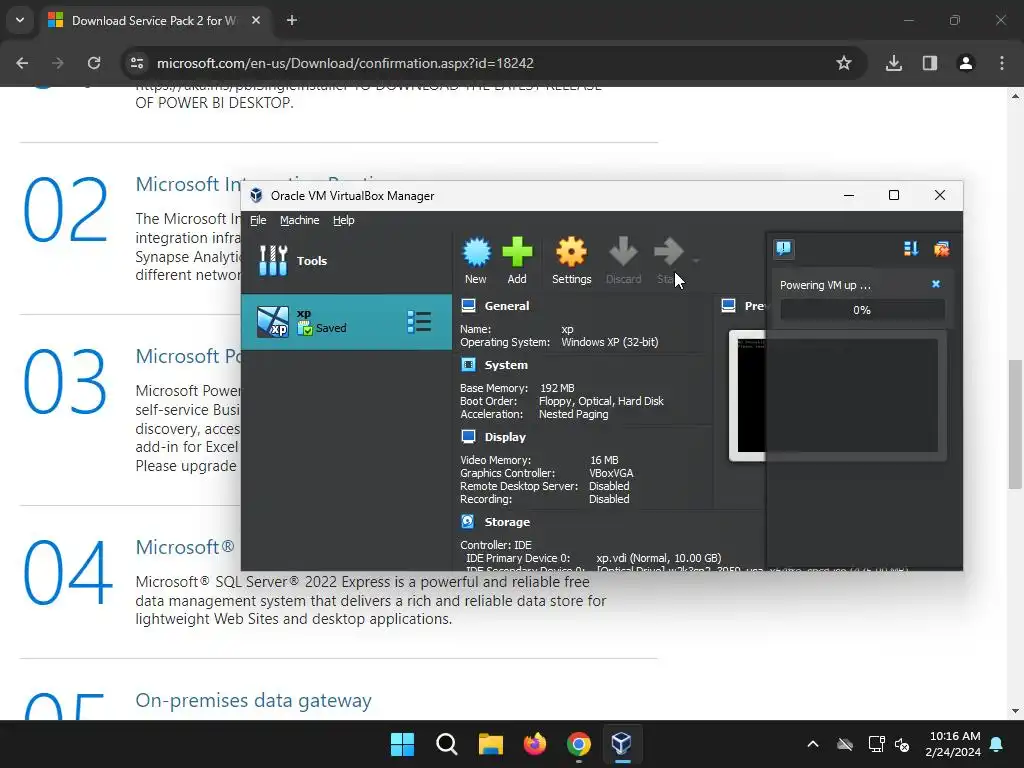
Task: Click the 'VBoxVGA' graphics controller value
Action: click(x=611, y=473)
